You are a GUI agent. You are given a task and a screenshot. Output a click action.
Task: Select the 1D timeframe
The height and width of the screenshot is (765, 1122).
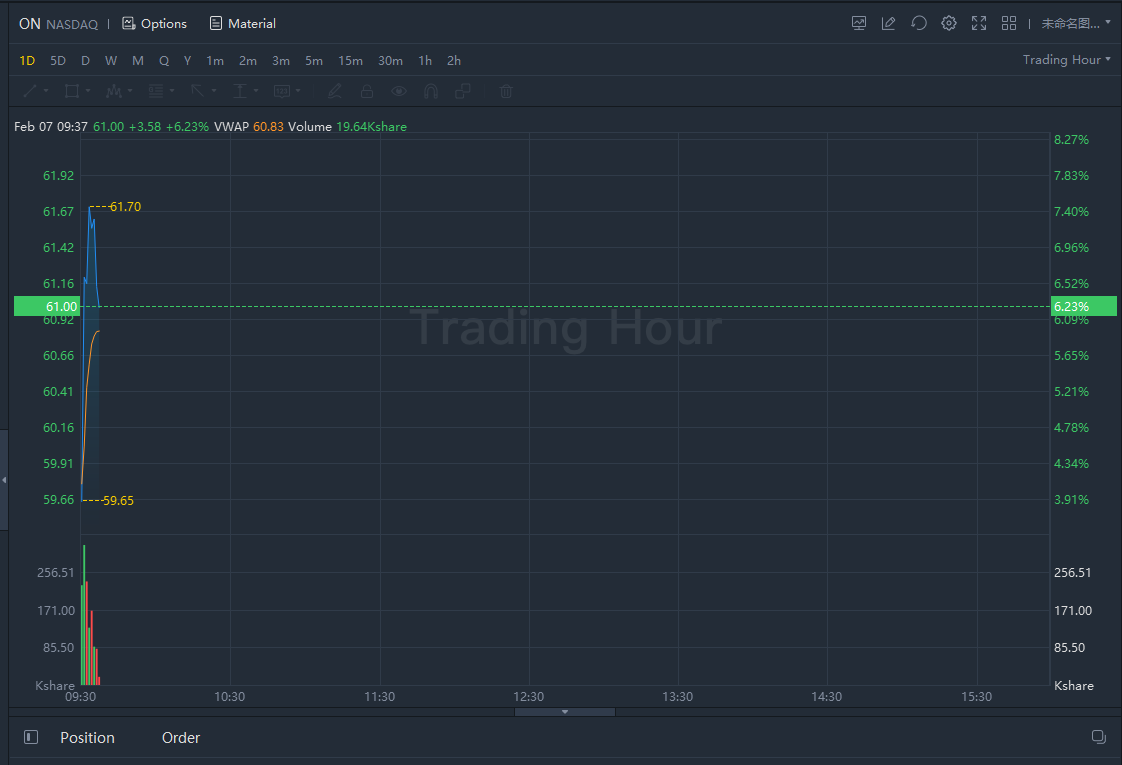(27, 61)
